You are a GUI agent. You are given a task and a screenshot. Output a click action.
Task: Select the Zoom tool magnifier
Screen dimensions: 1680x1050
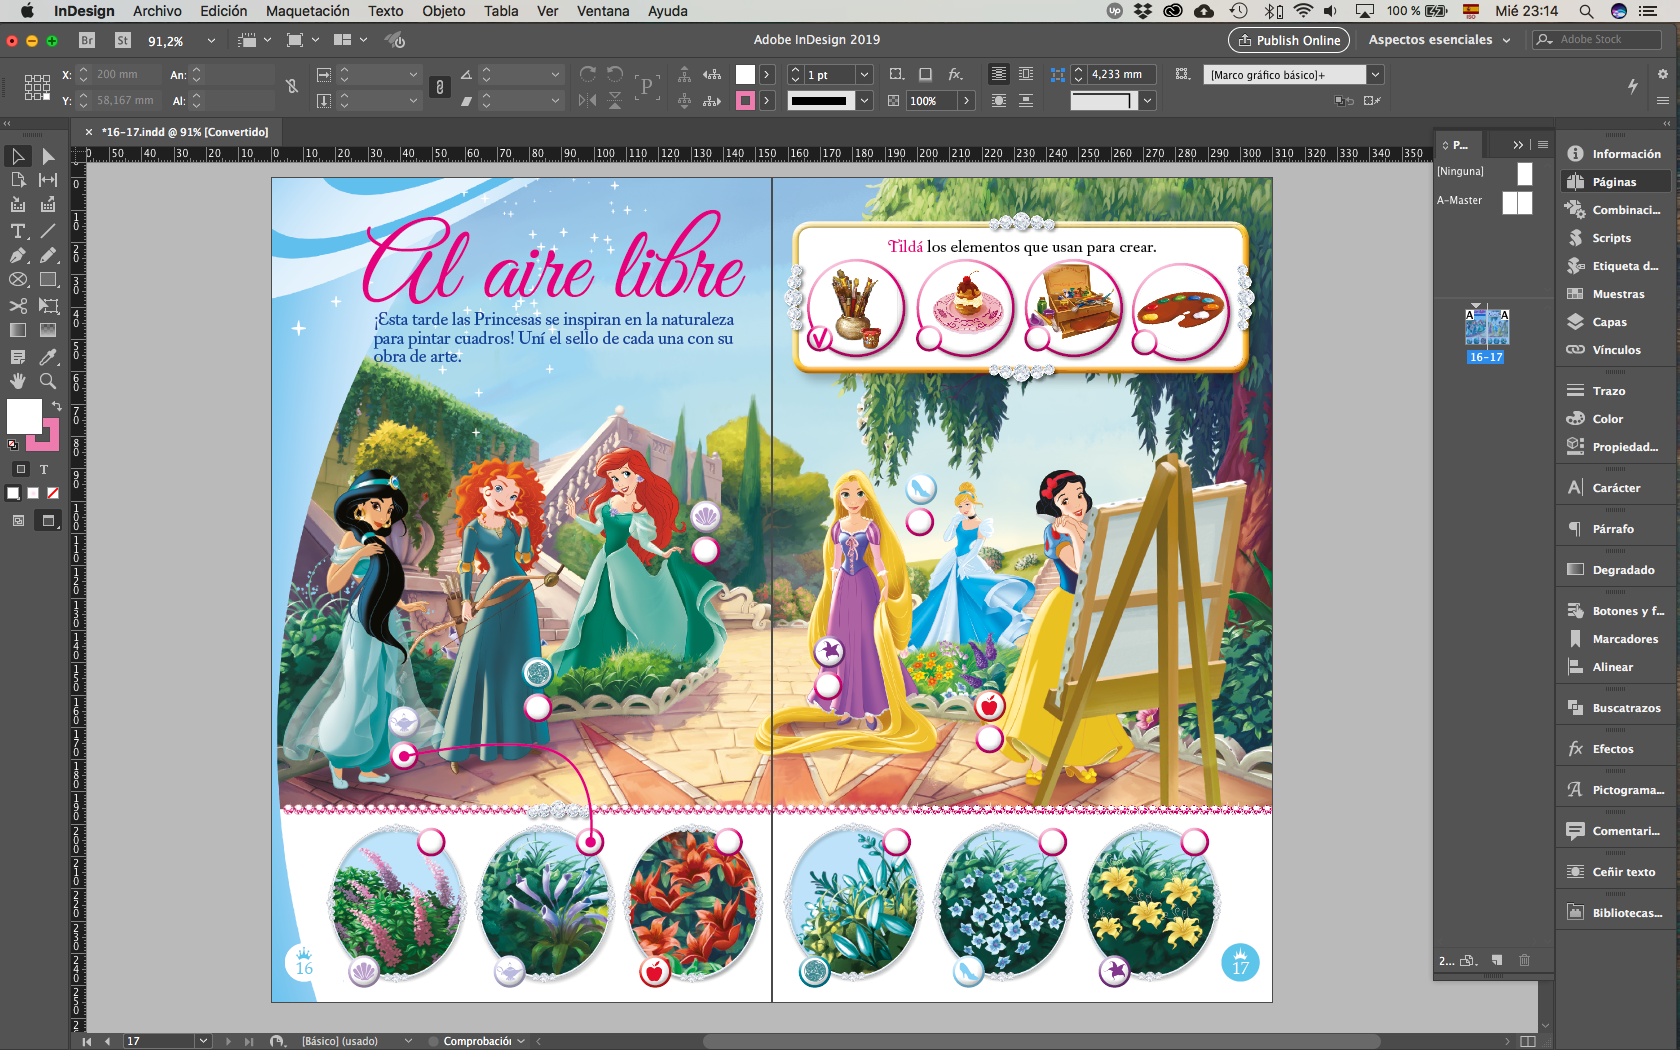(48, 381)
